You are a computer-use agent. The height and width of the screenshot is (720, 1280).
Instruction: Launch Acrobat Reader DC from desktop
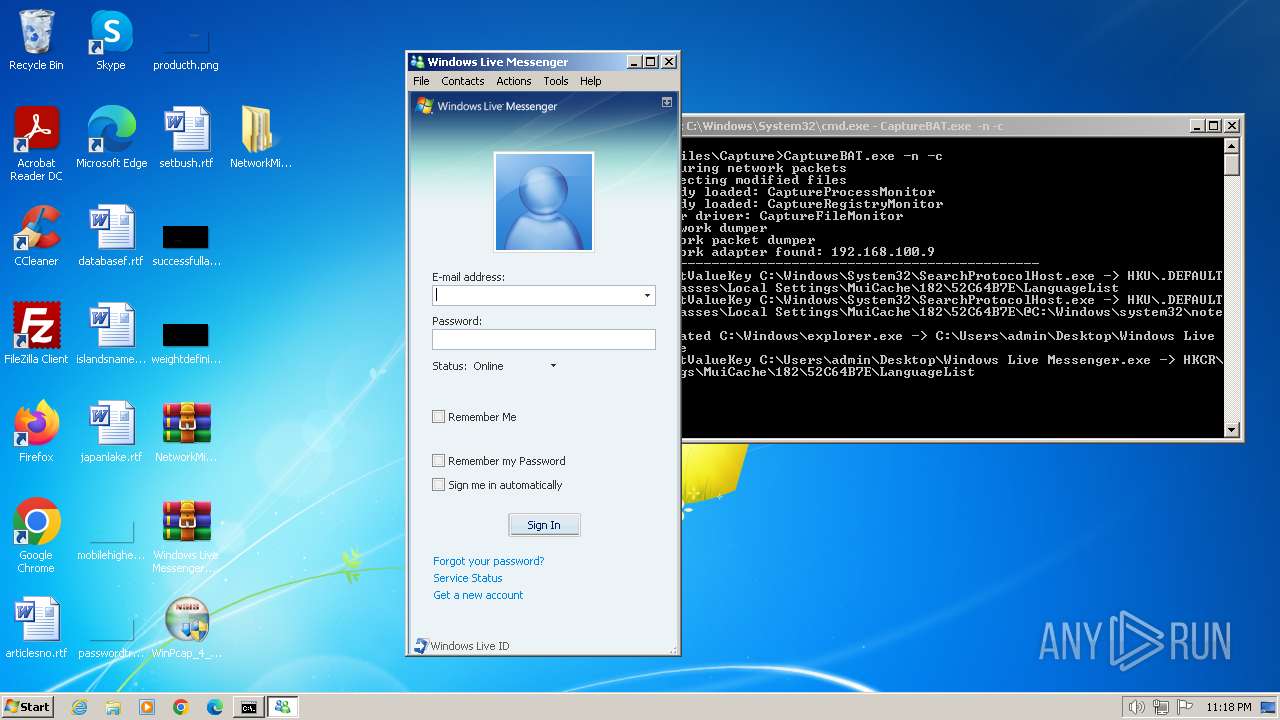click(x=36, y=144)
